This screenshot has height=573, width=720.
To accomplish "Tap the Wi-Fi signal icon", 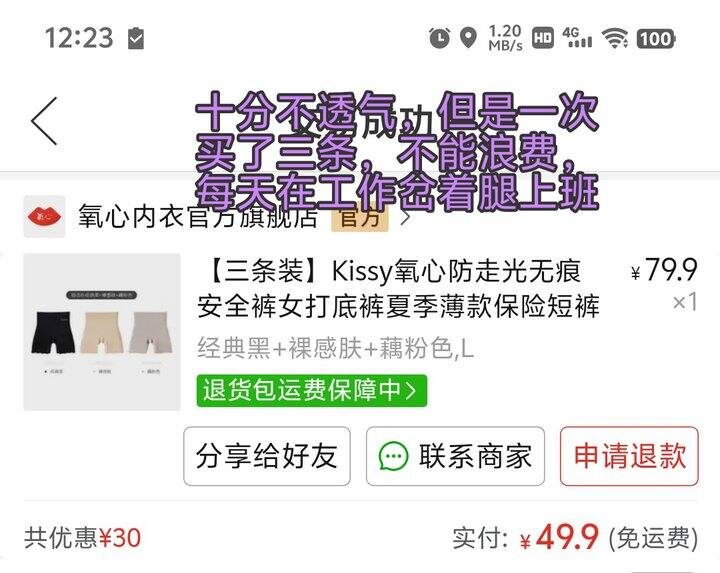I will (x=615, y=38).
